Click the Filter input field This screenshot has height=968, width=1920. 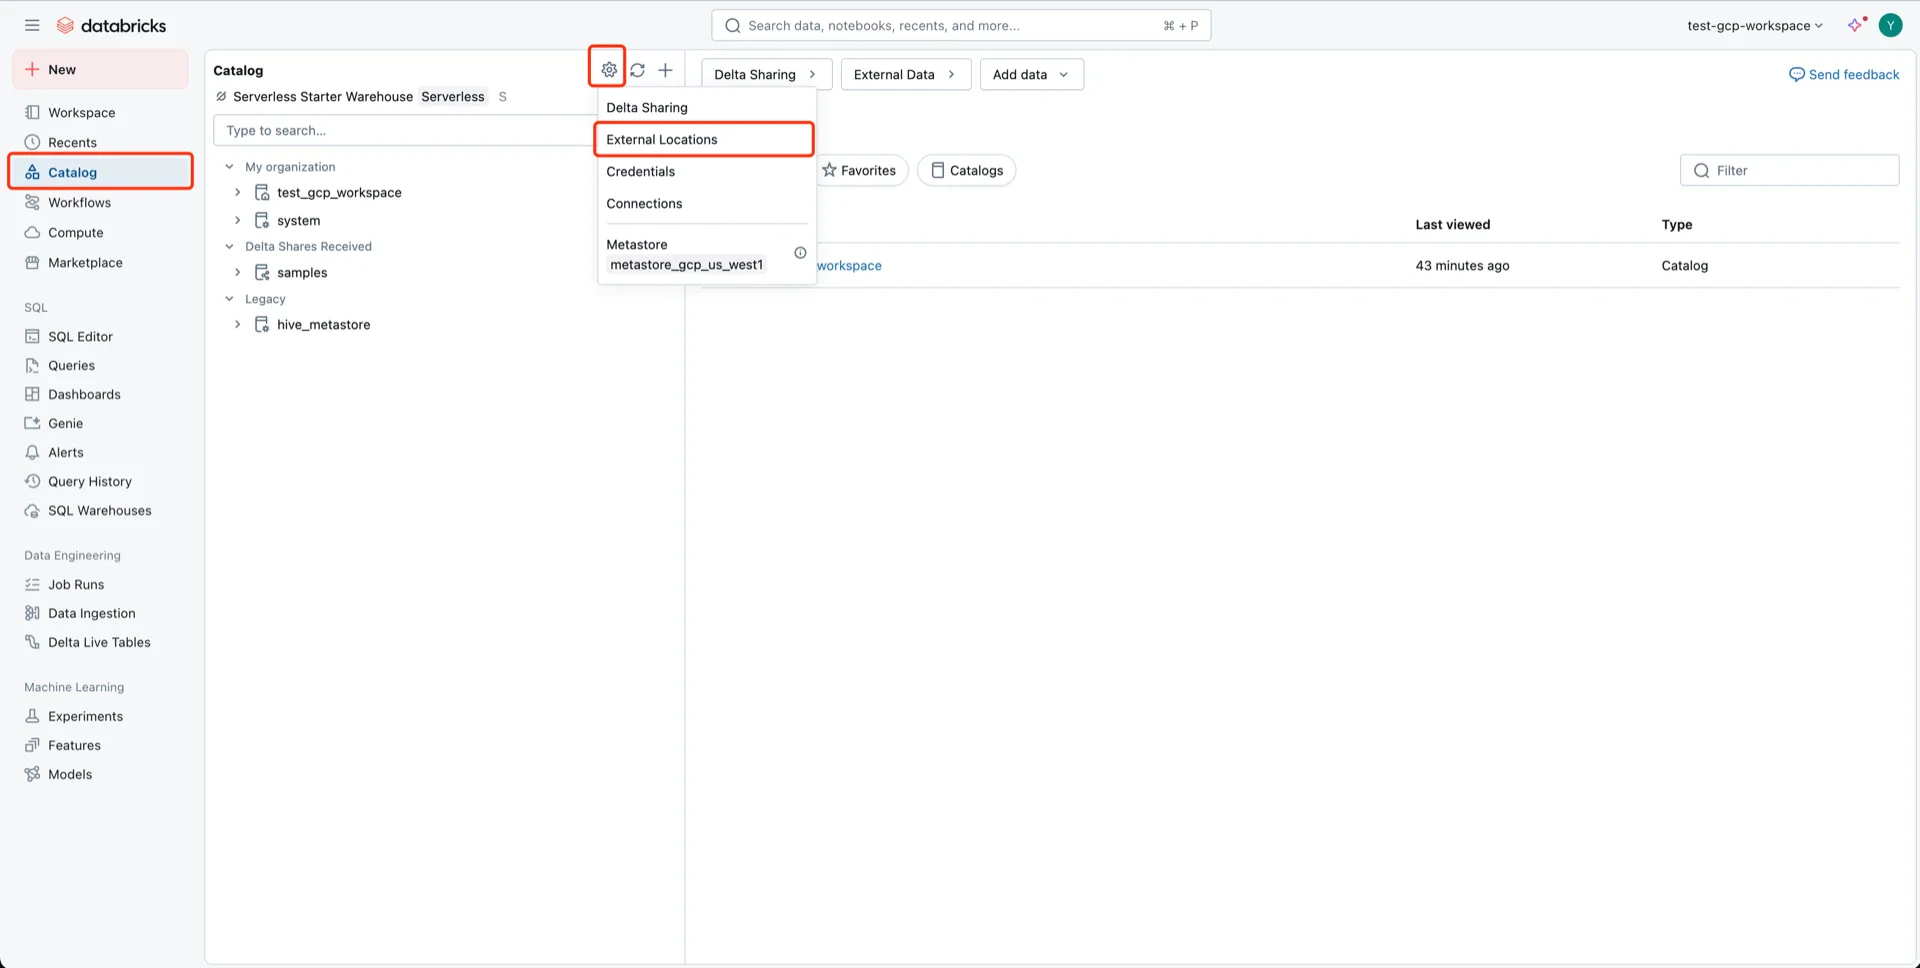coord(1789,171)
